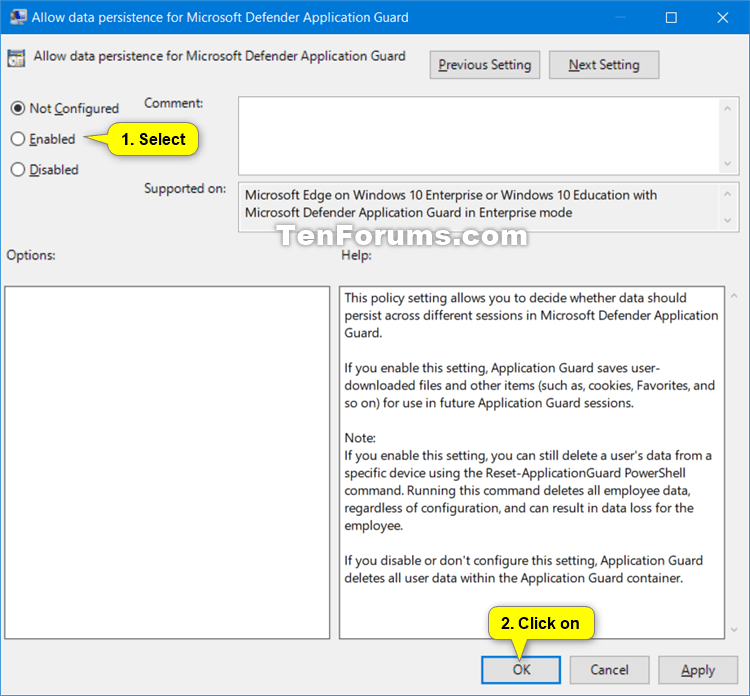
Task: Select the Enabled radio button
Action: click(x=18, y=139)
